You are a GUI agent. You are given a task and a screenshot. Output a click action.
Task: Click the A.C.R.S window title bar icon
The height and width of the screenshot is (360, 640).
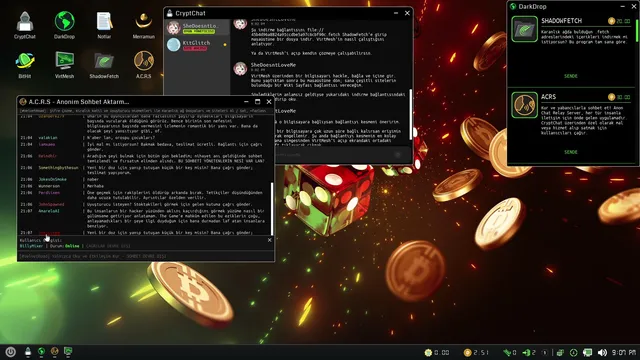23,102
